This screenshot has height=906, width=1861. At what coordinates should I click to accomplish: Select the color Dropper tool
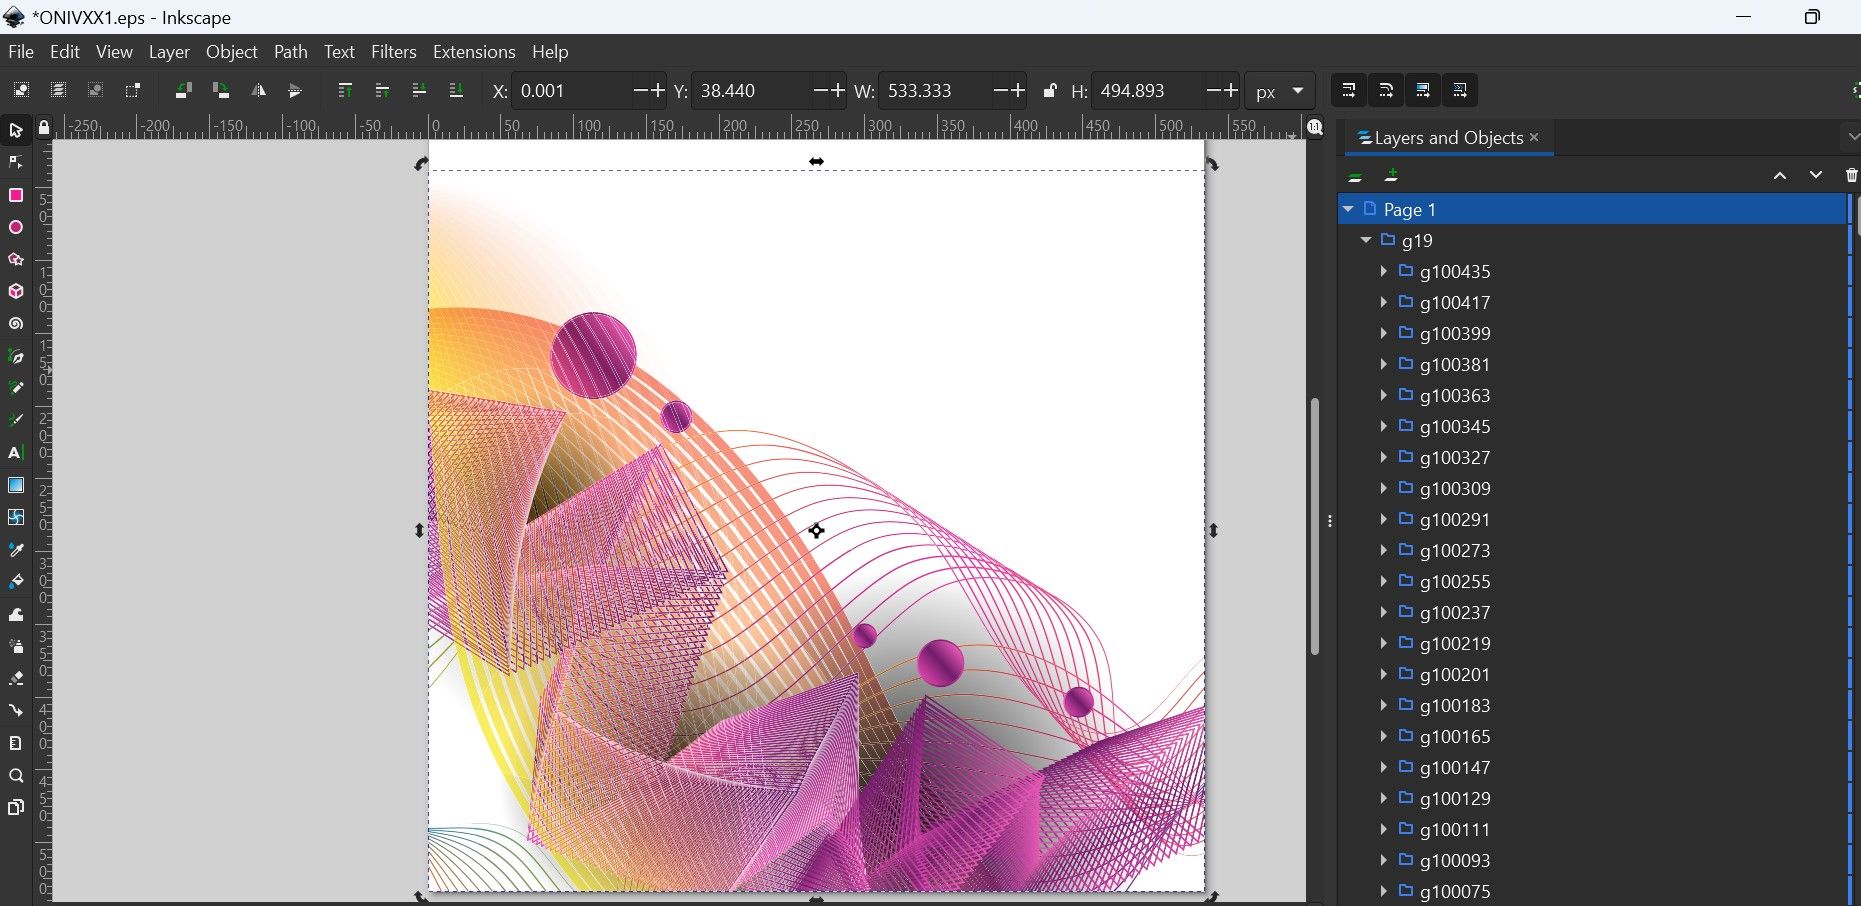16,549
